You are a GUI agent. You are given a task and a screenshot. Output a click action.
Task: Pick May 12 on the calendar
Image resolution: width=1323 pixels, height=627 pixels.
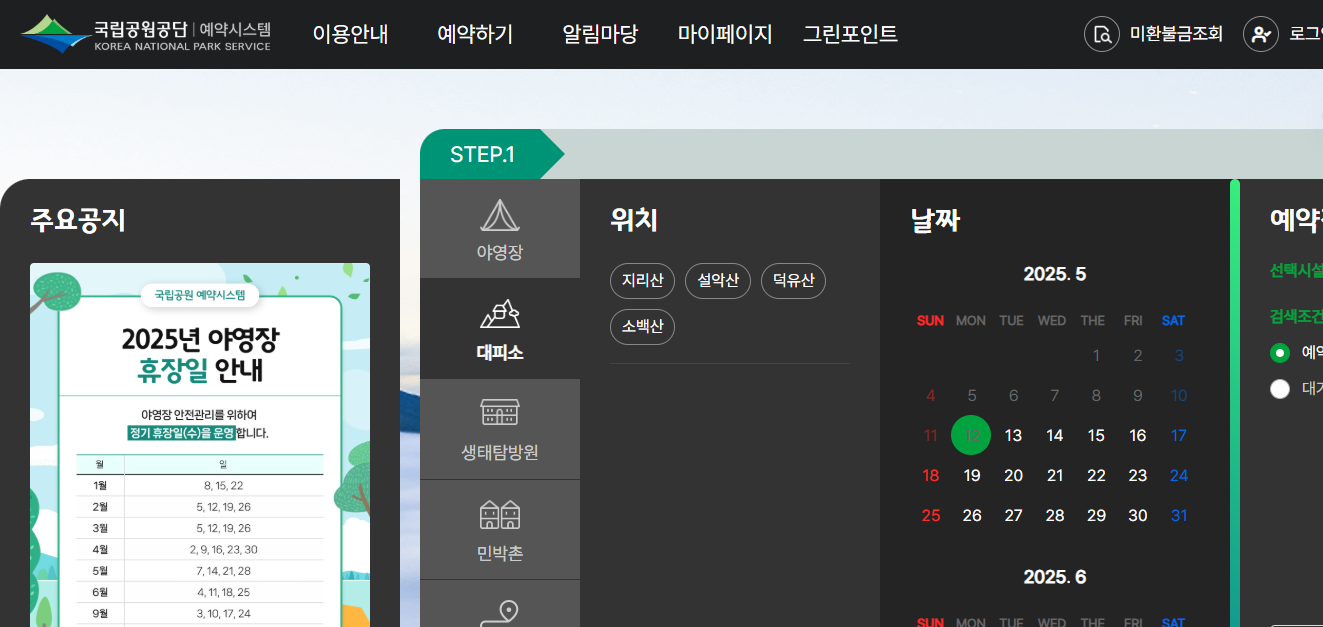click(970, 435)
